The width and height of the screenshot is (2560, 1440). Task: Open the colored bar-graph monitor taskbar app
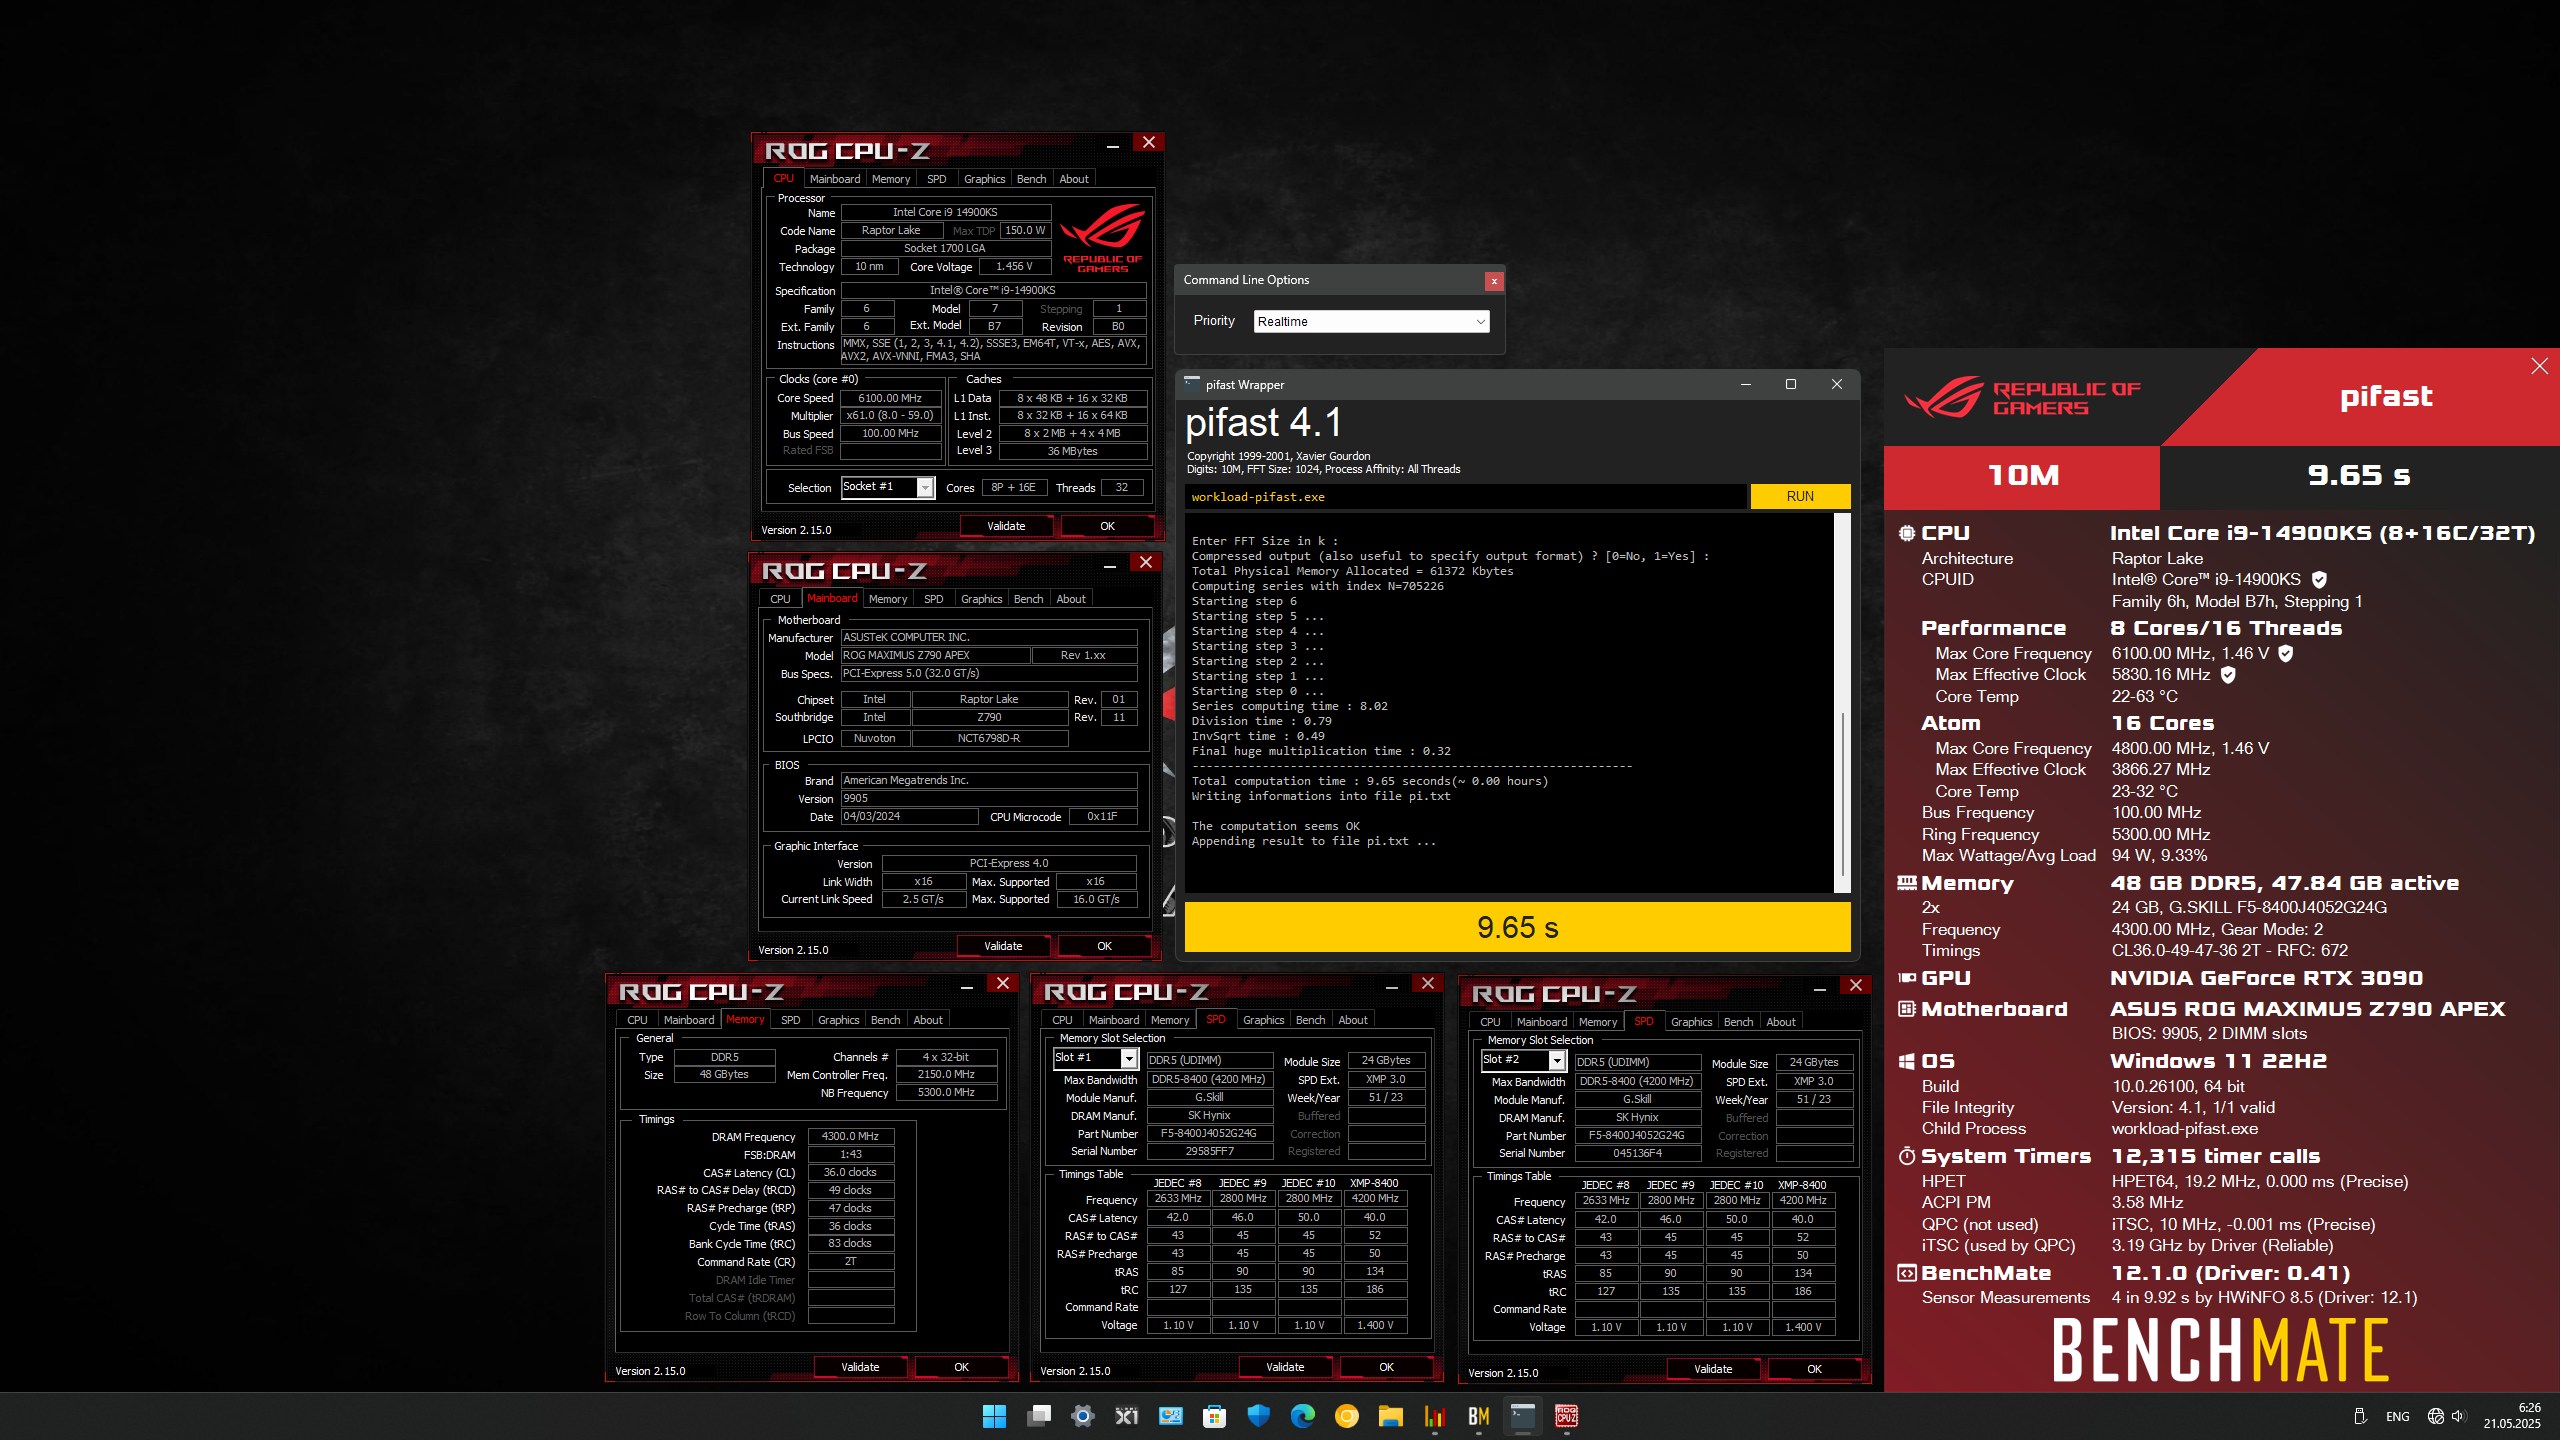(x=1435, y=1416)
